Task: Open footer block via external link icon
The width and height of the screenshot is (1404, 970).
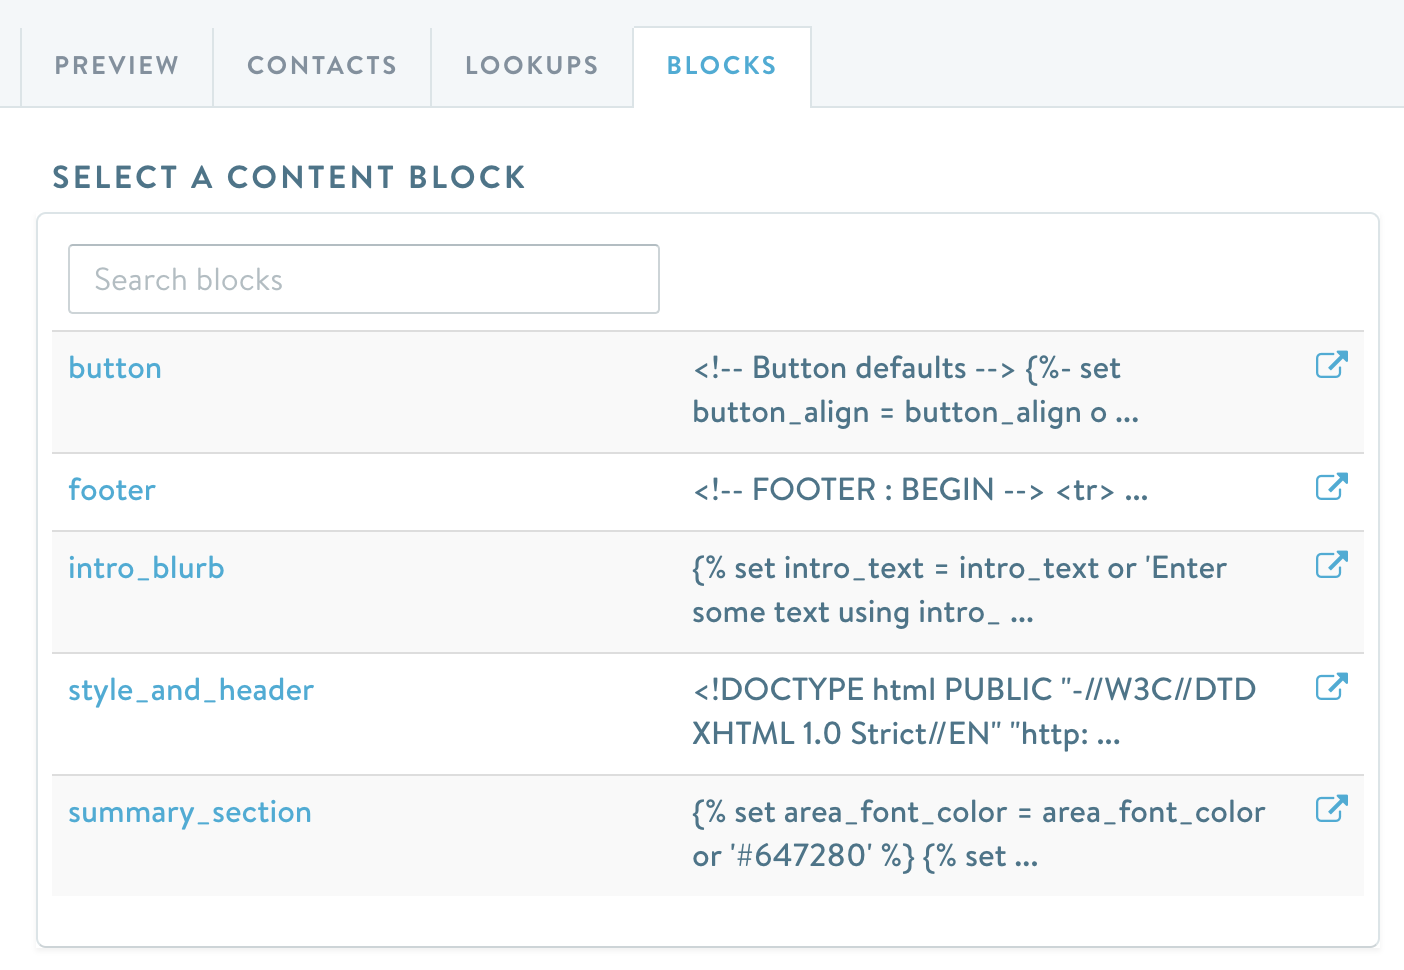Action: 1331,487
